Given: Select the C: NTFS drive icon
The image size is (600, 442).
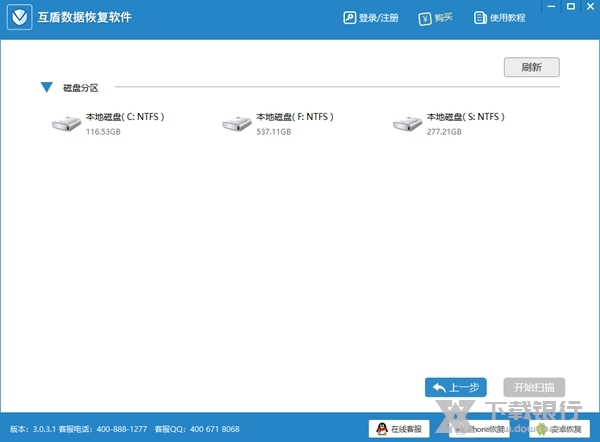Looking at the screenshot, I should click(66, 124).
